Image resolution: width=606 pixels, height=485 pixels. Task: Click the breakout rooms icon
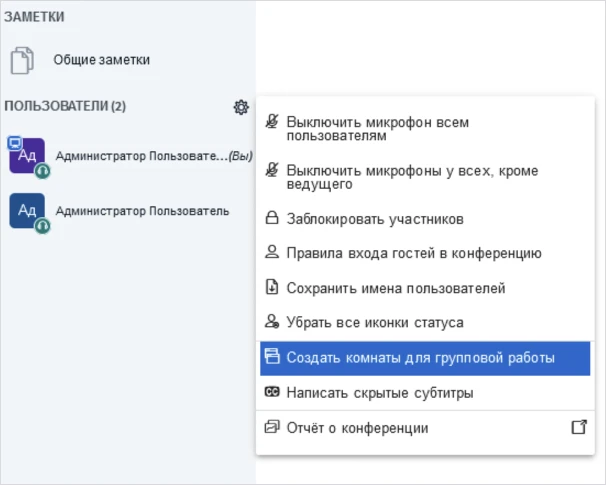point(272,356)
